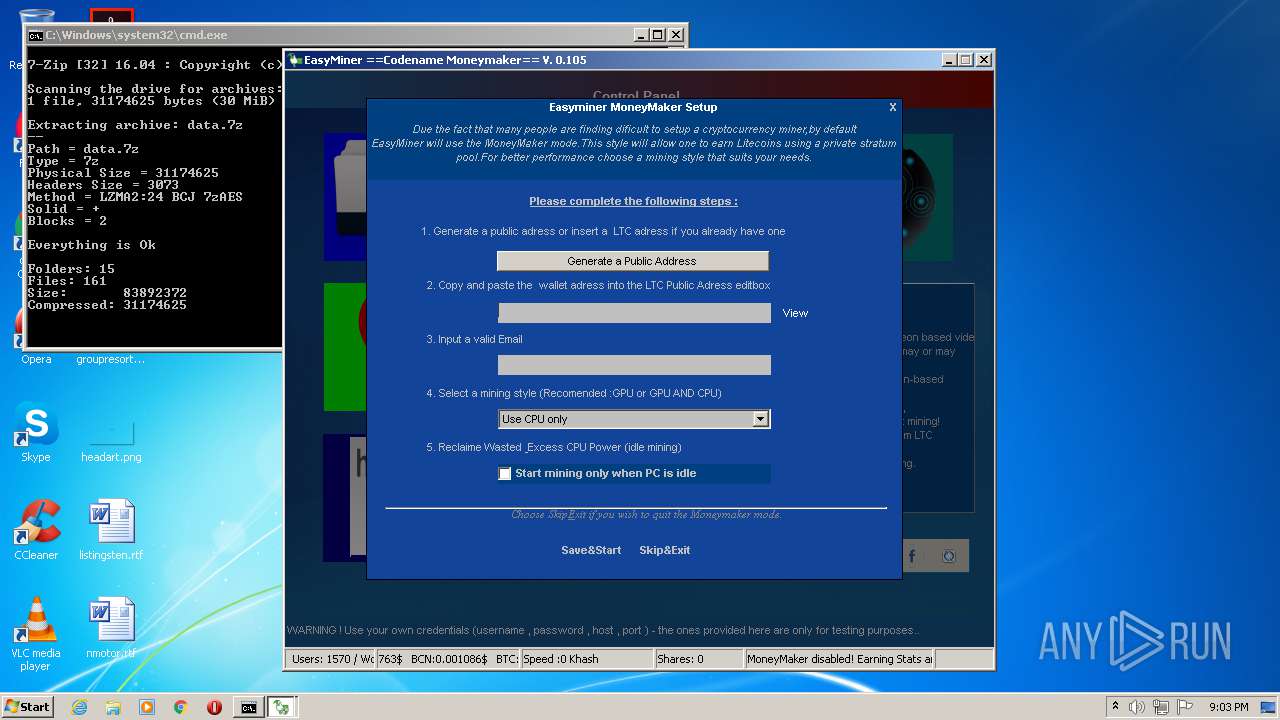Click the MoneyMaker disabled status bar message
This screenshot has height=720, width=1280.
pos(839,659)
